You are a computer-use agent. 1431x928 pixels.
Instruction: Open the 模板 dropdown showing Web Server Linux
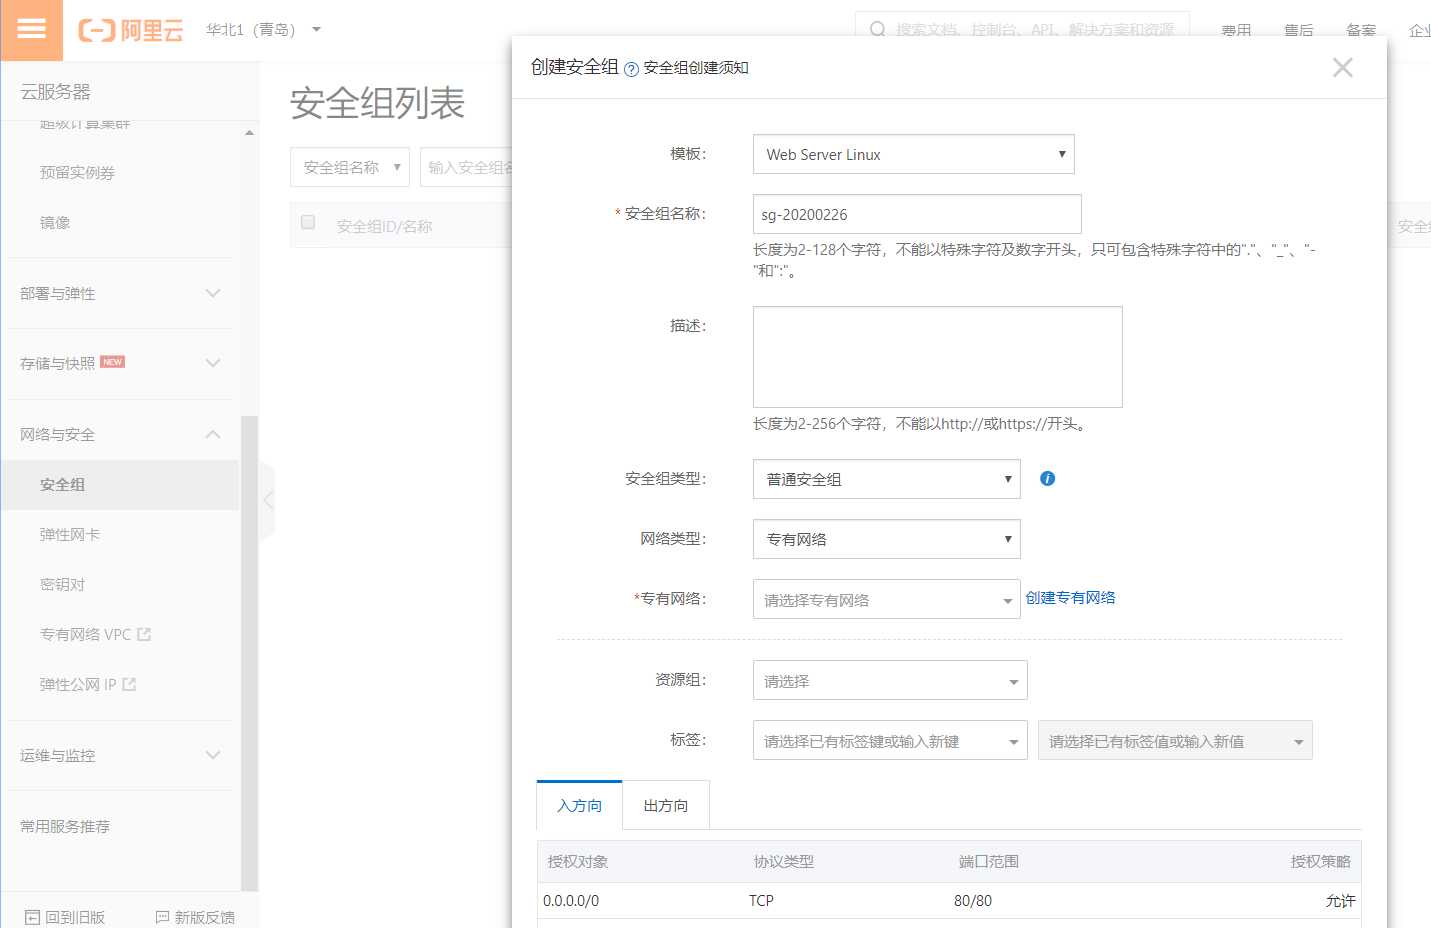(914, 154)
